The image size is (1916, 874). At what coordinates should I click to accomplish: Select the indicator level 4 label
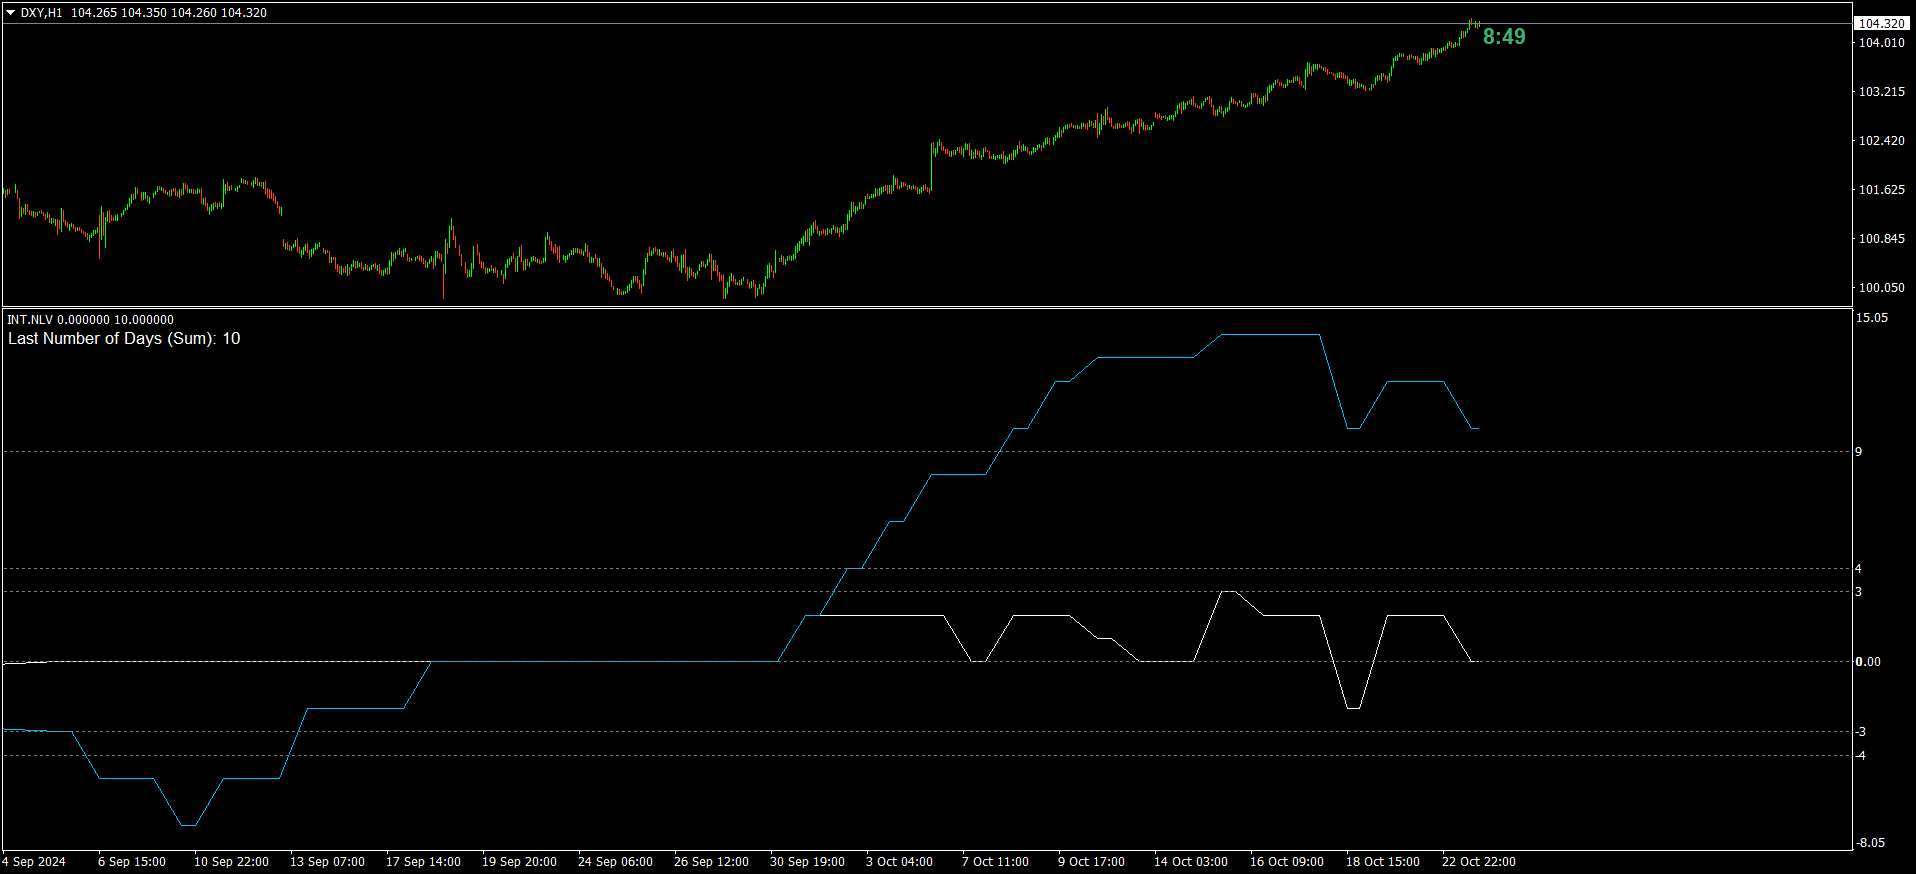point(1859,569)
